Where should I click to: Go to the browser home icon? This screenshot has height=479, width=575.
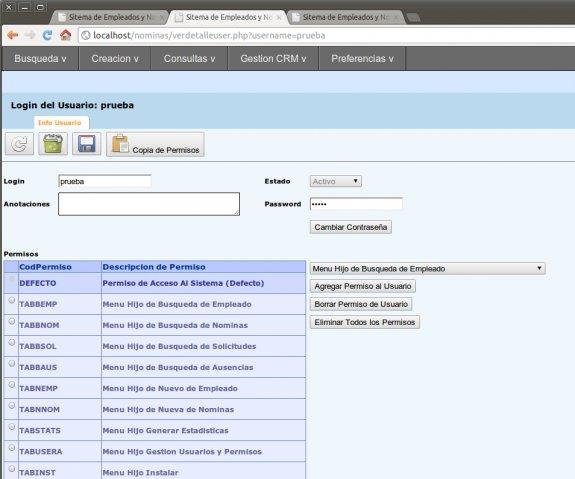click(66, 35)
